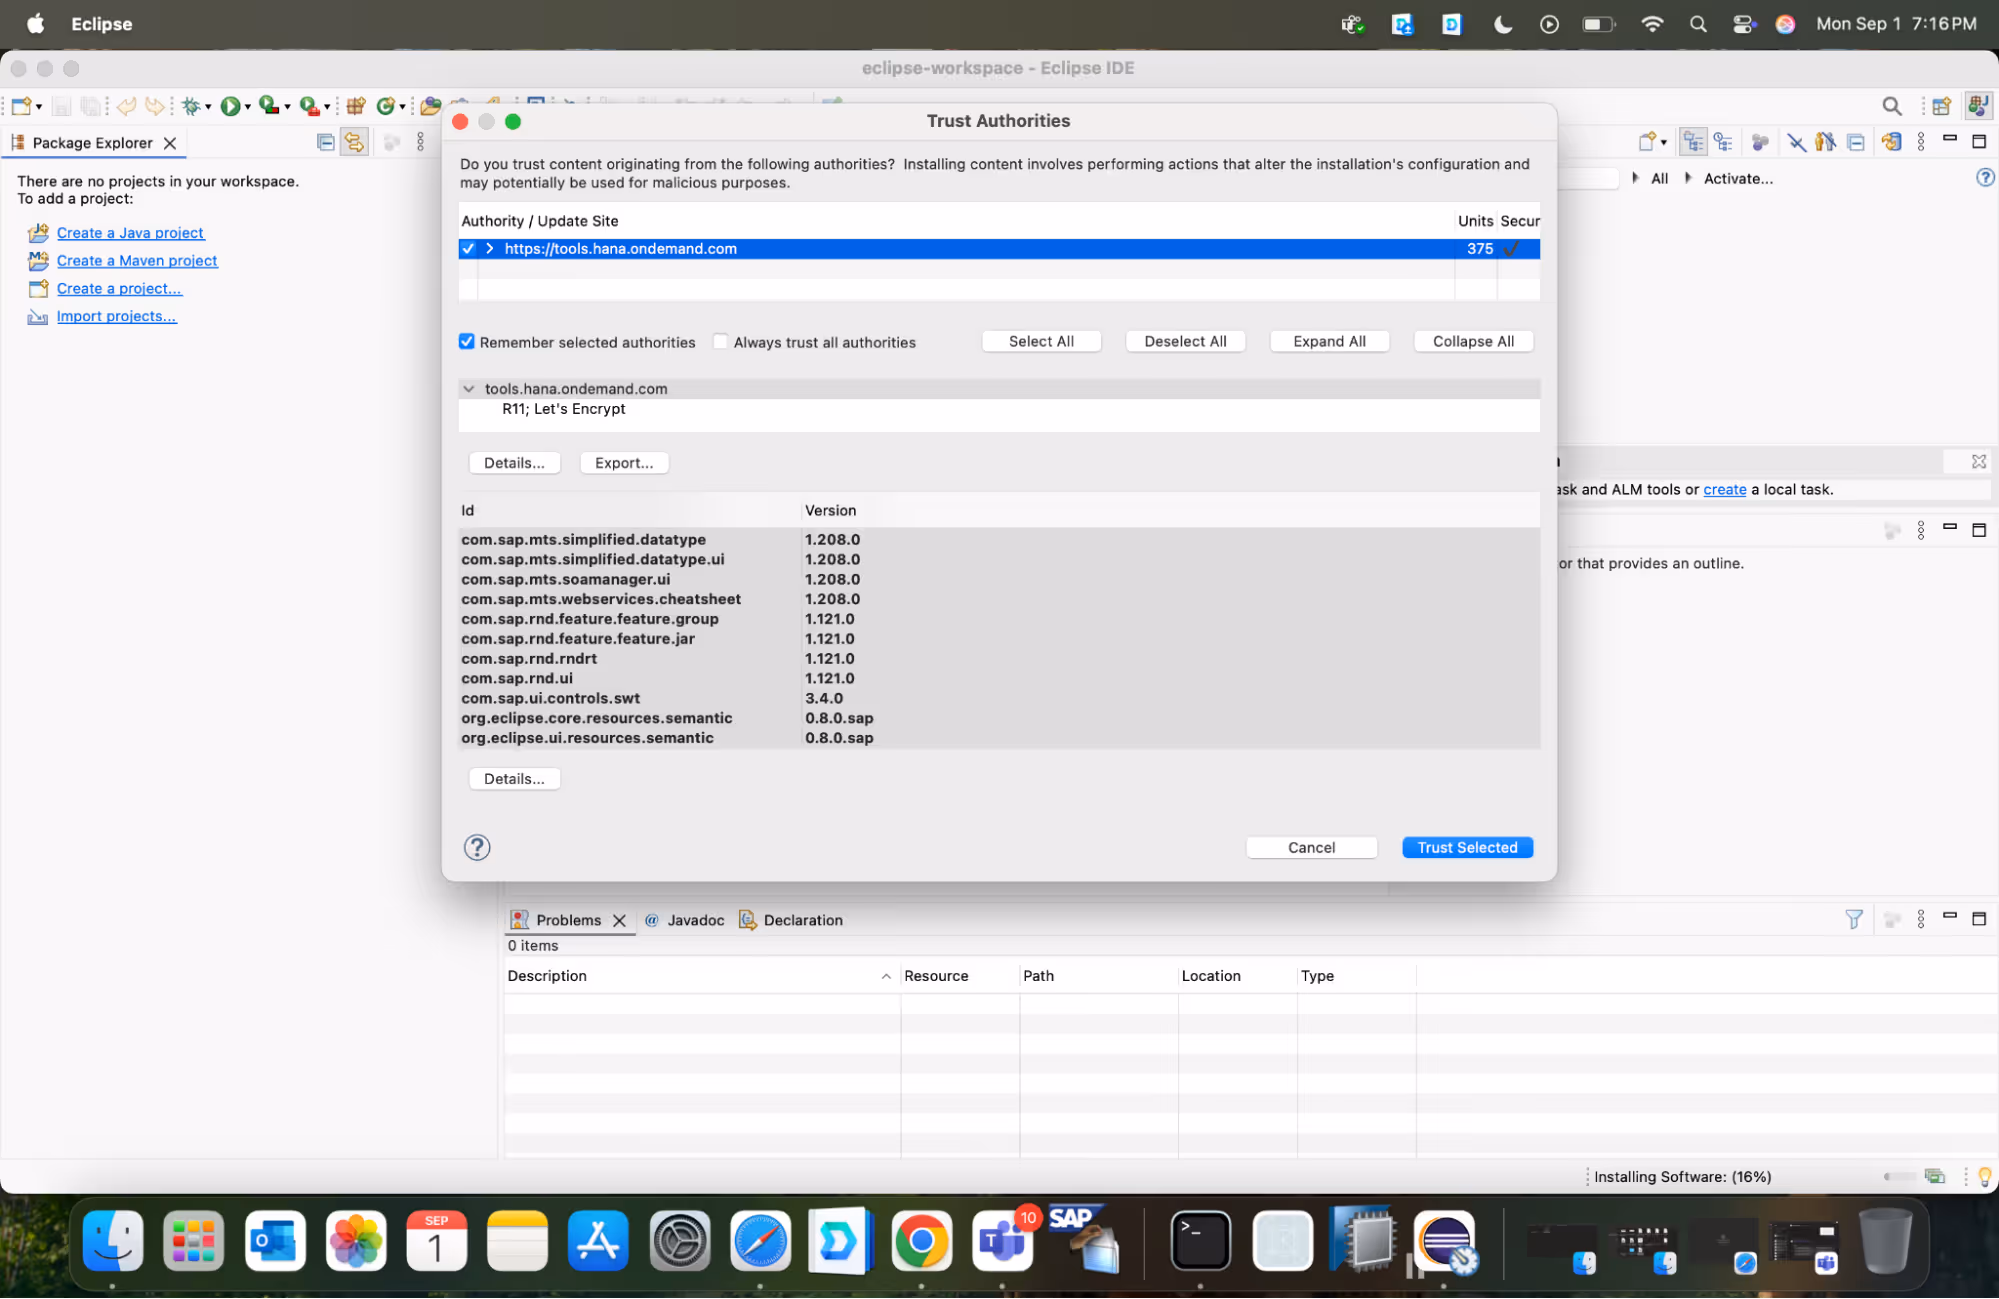This screenshot has height=1299, width=1999.
Task: Click the Export... button
Action: pyautogui.click(x=623, y=463)
